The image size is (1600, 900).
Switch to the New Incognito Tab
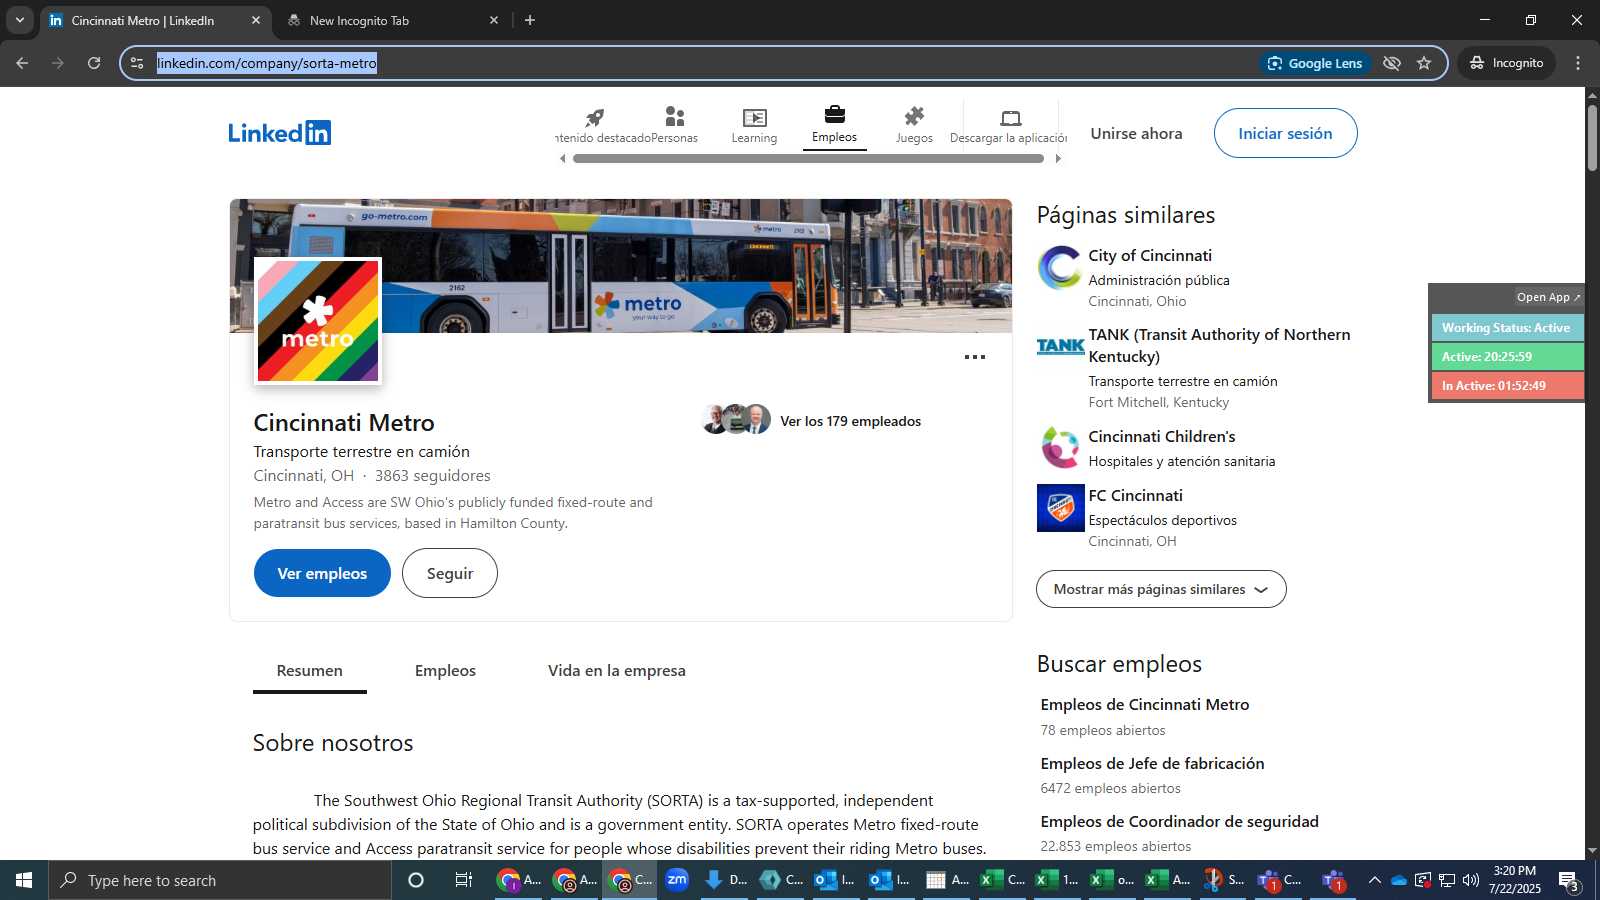(392, 20)
